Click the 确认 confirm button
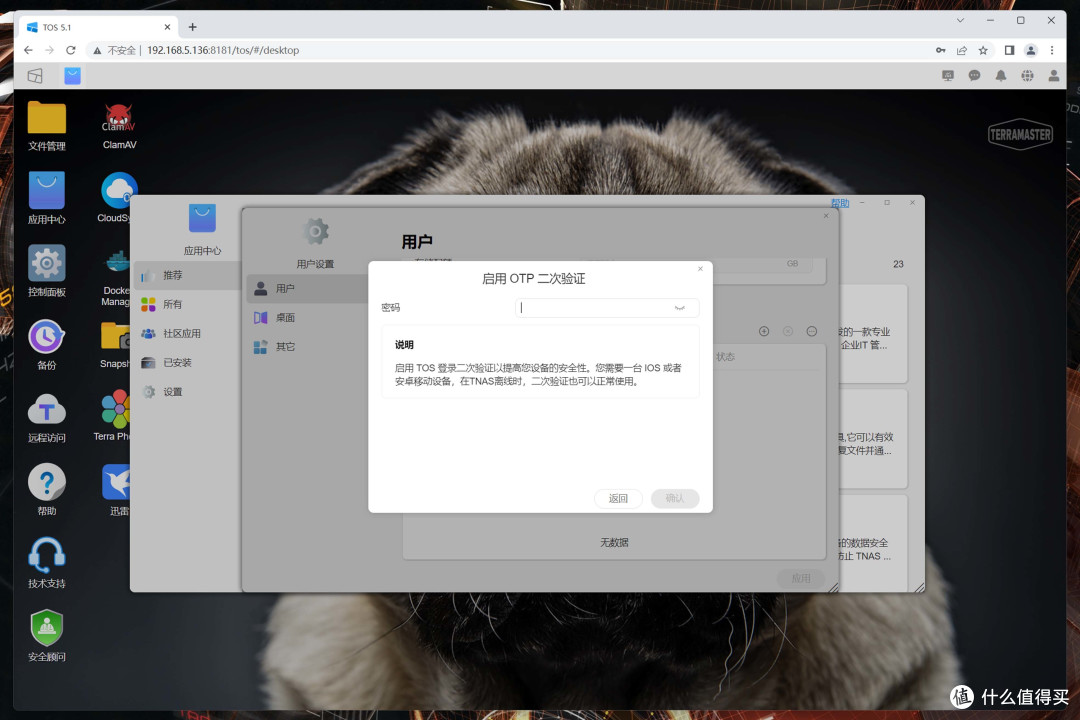 click(x=675, y=498)
